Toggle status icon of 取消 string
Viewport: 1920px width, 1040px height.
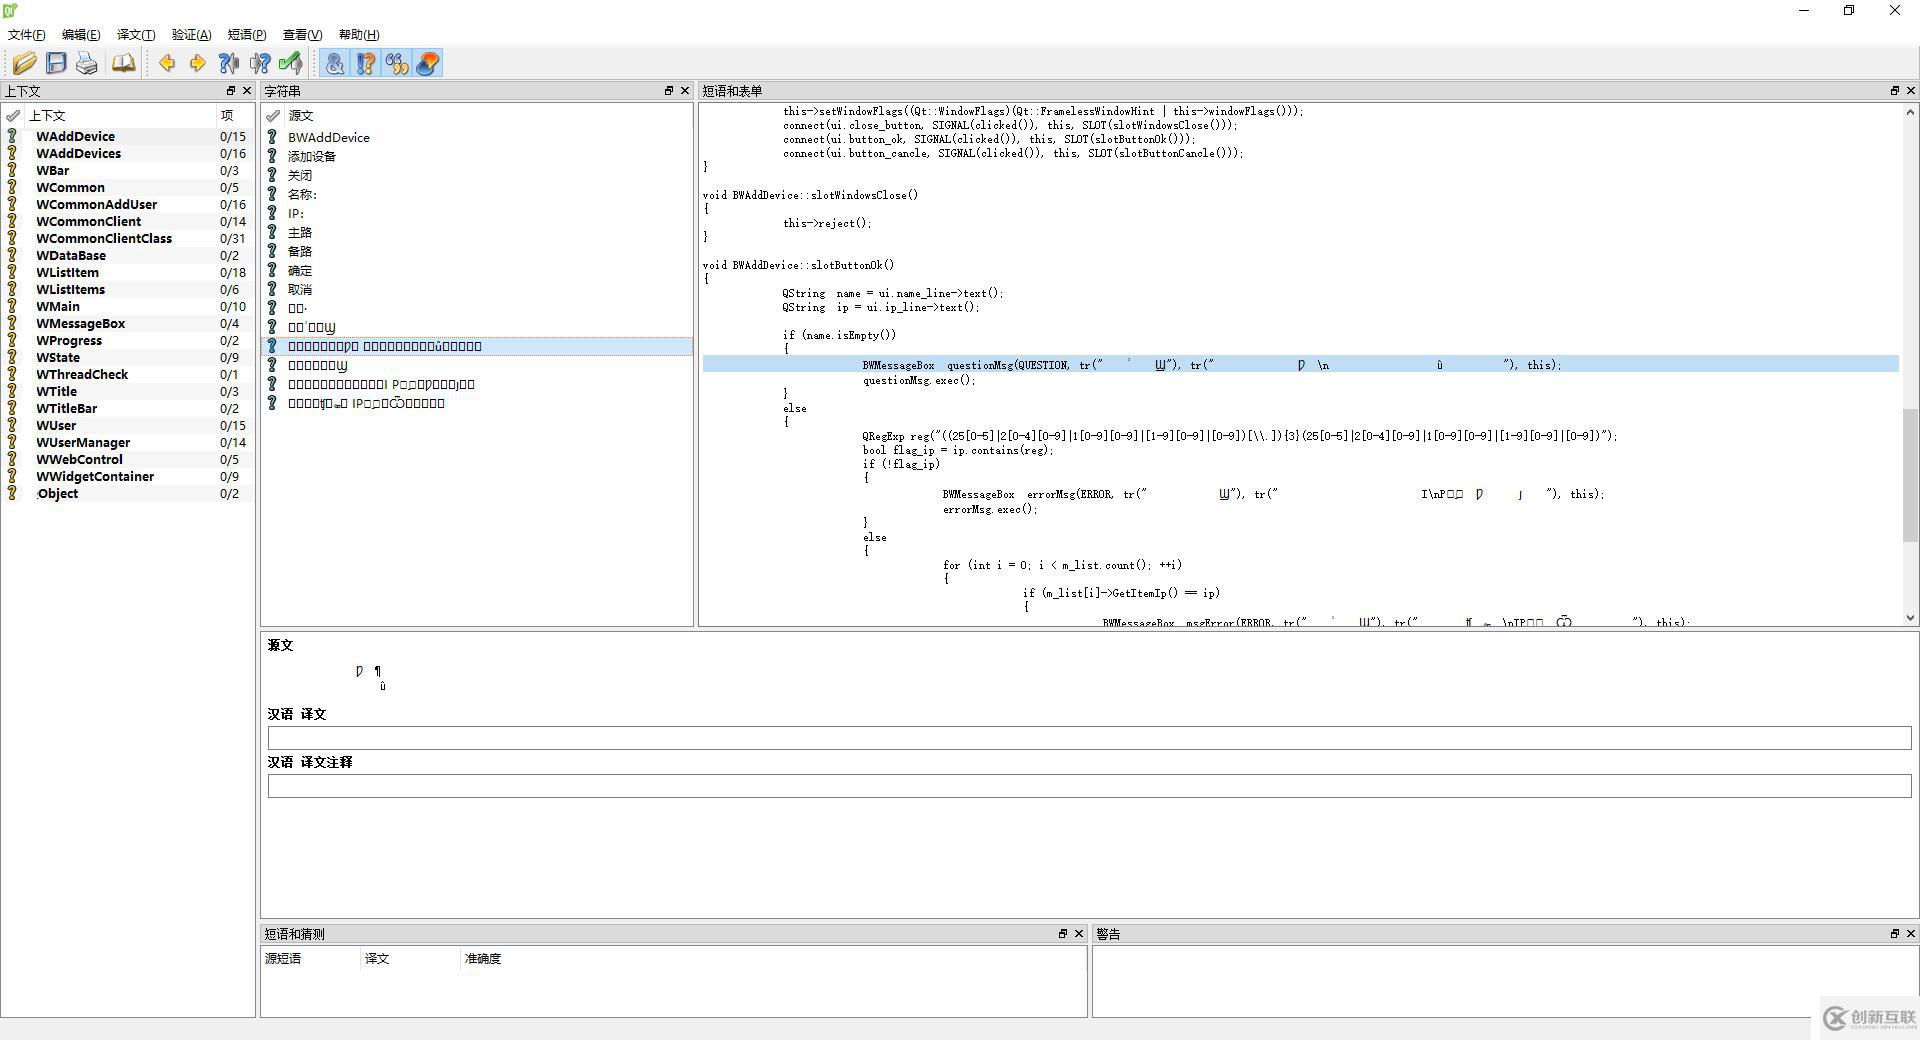point(272,289)
